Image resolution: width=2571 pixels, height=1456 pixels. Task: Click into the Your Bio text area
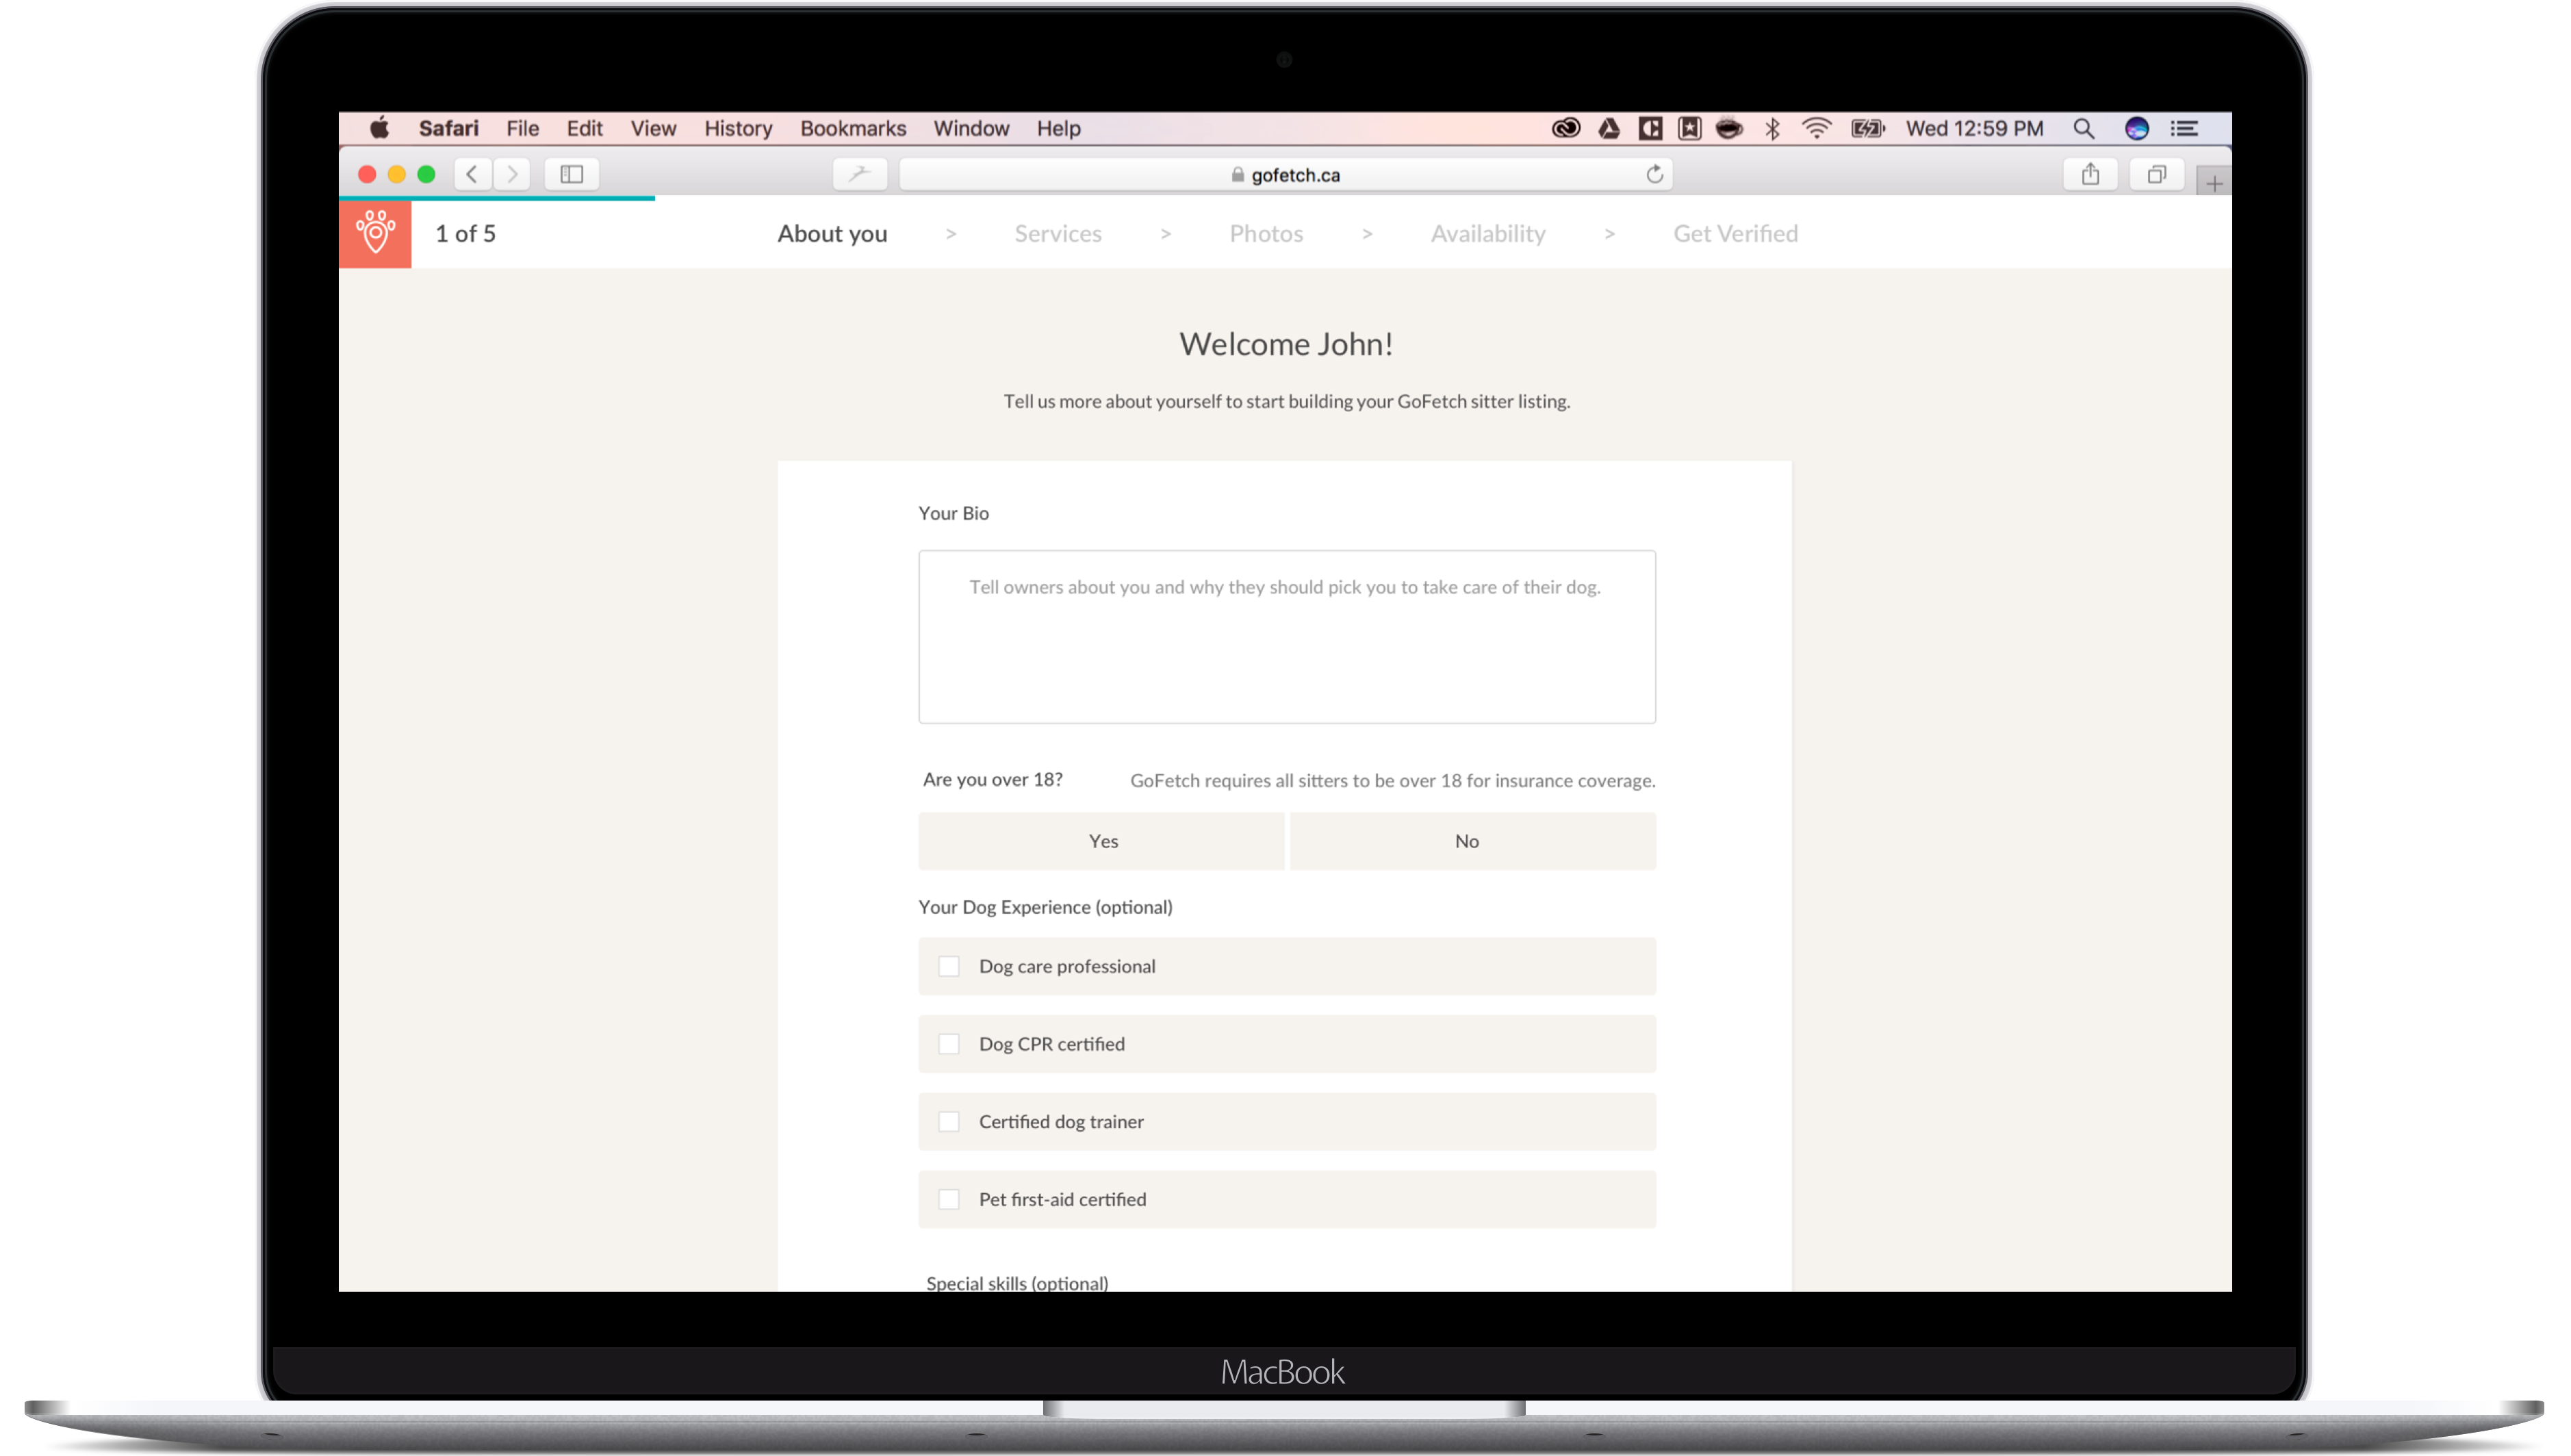1287,637
